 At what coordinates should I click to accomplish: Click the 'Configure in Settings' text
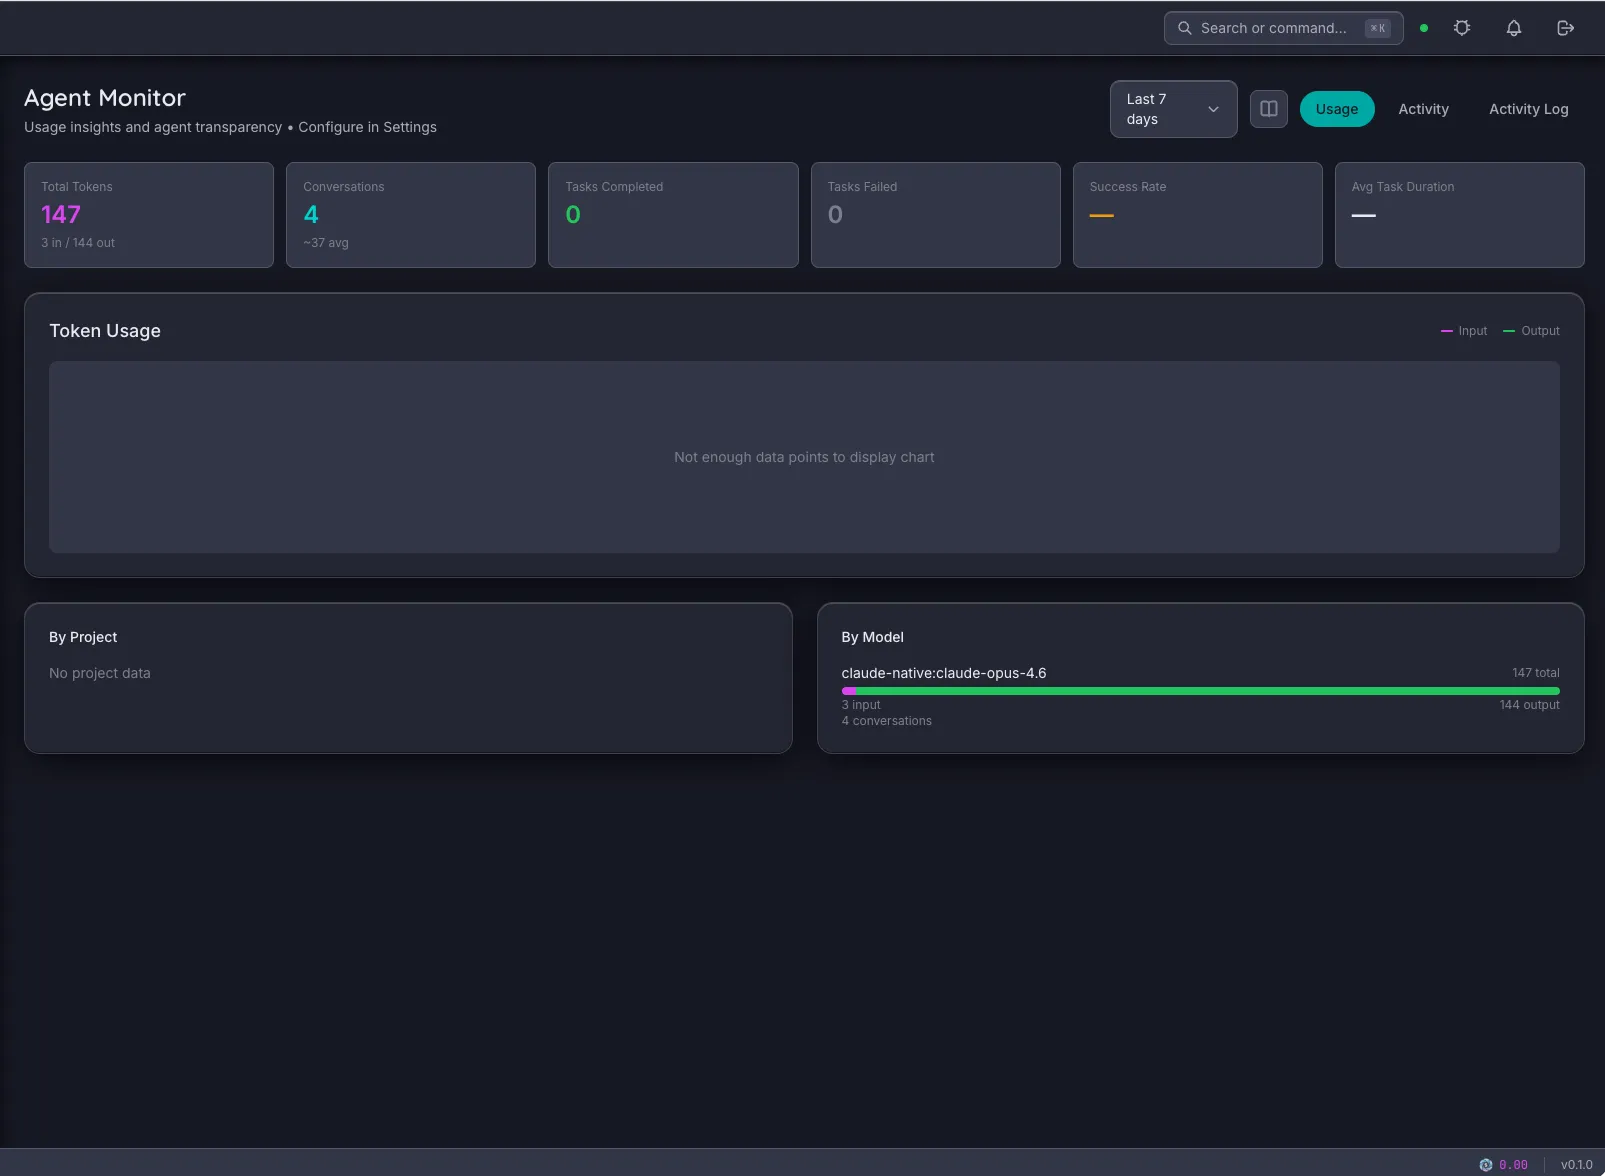(367, 127)
